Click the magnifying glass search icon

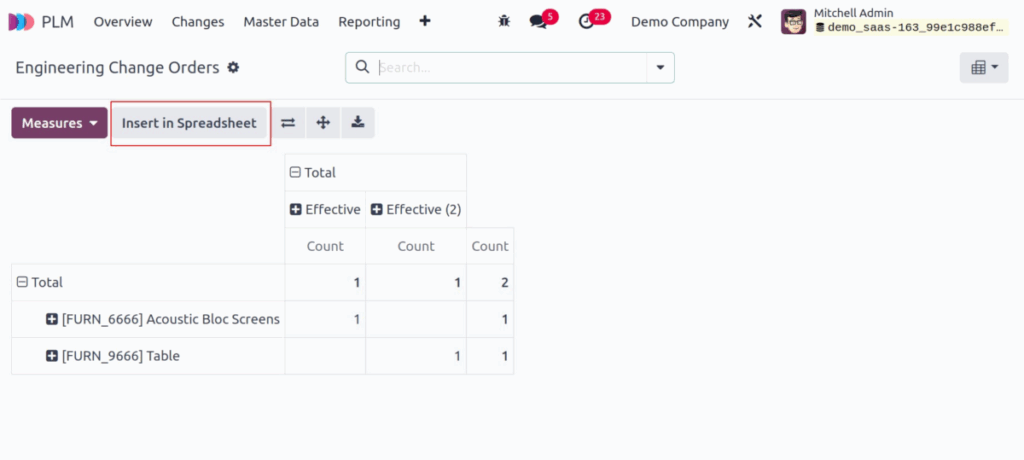click(x=362, y=67)
